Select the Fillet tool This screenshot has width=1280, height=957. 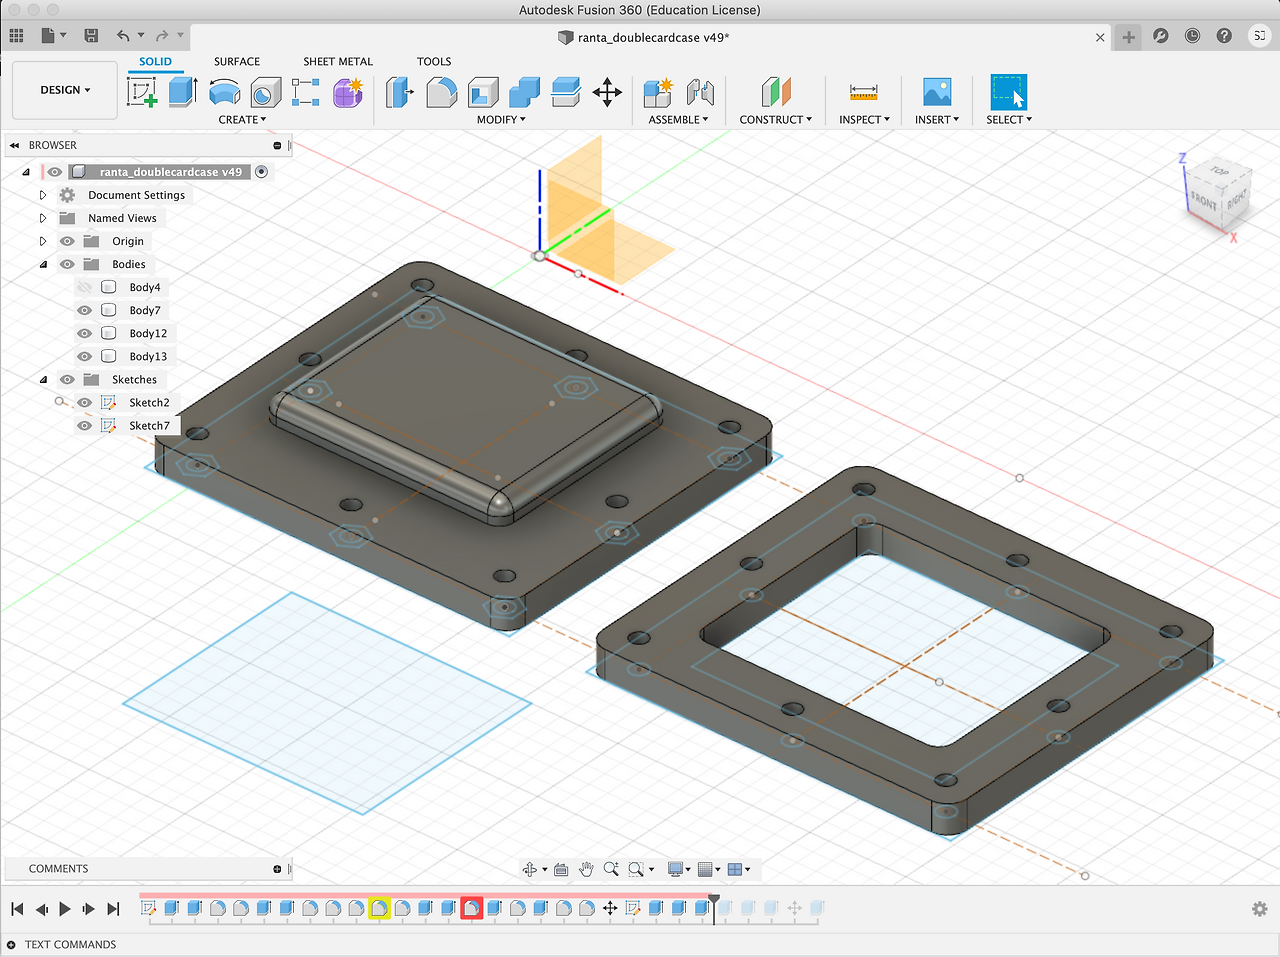click(x=442, y=93)
